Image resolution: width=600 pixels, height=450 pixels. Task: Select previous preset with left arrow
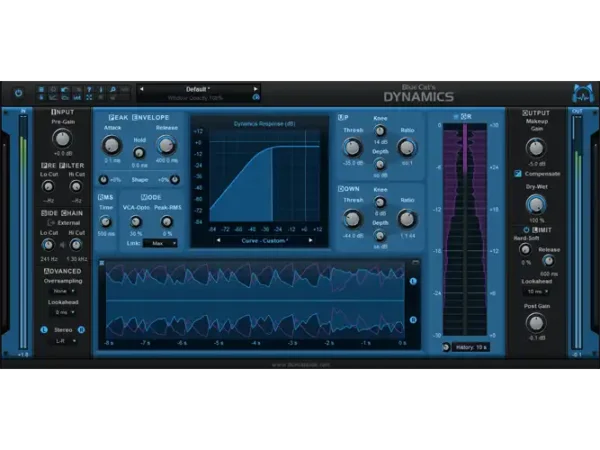coord(142,89)
